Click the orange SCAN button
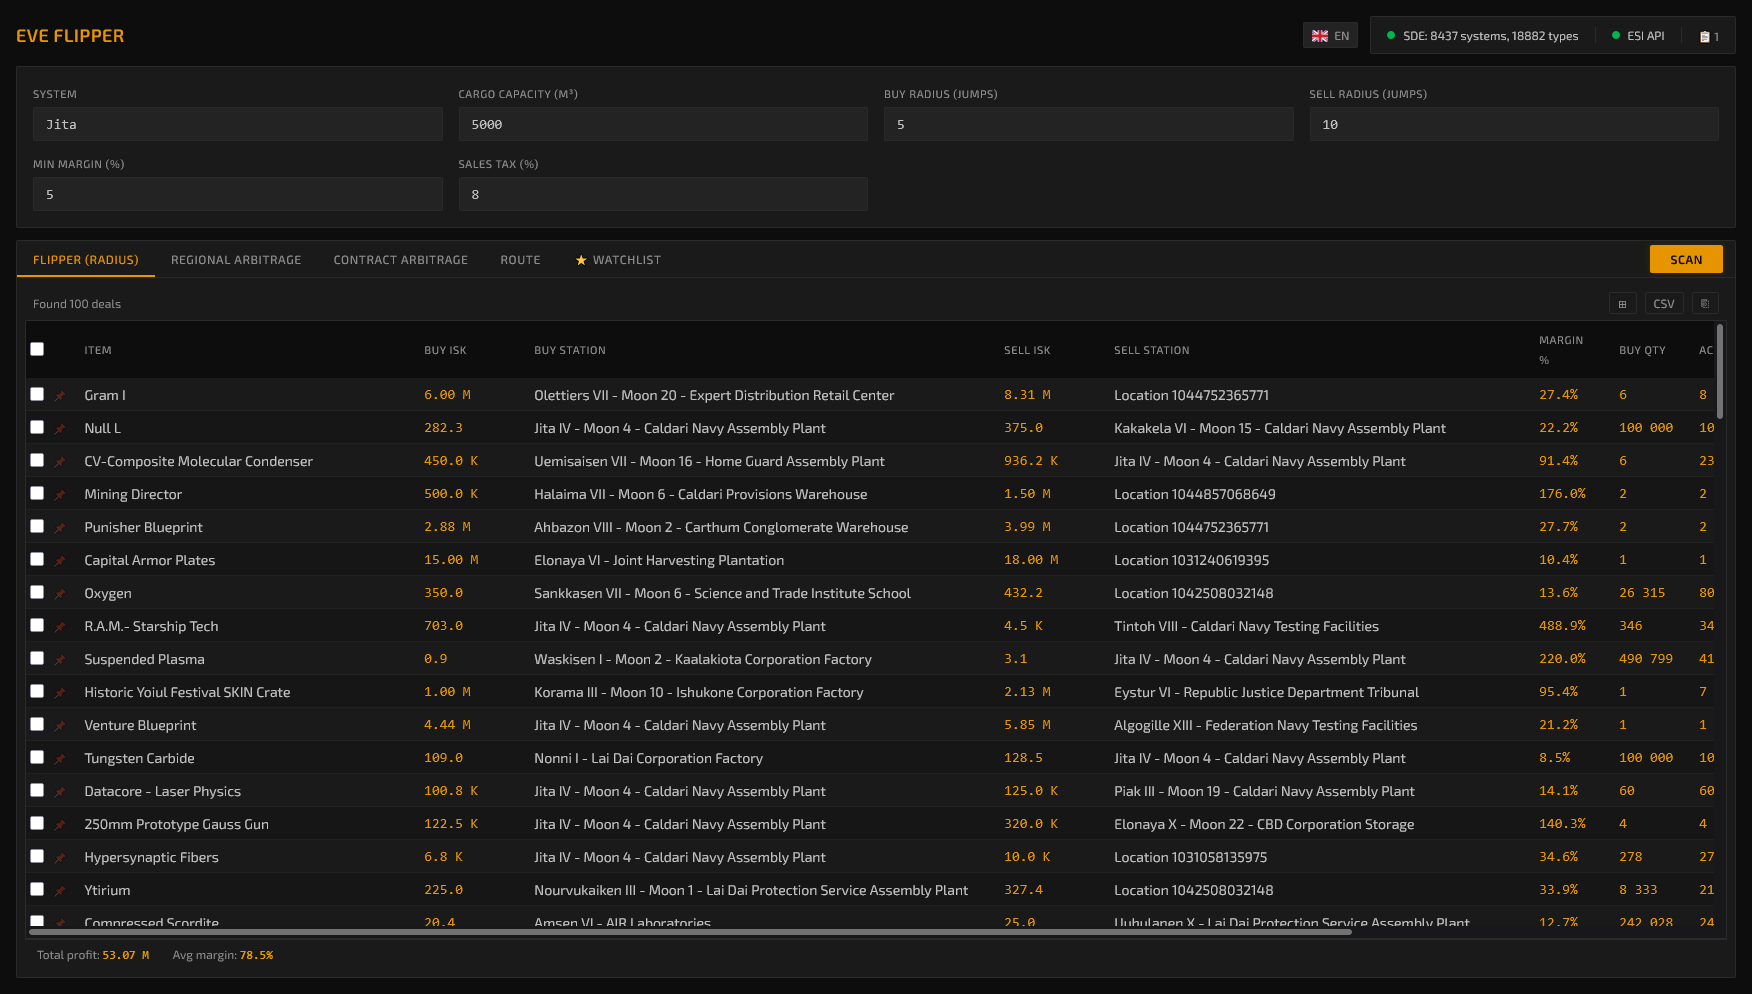1752x994 pixels. 1686,259
